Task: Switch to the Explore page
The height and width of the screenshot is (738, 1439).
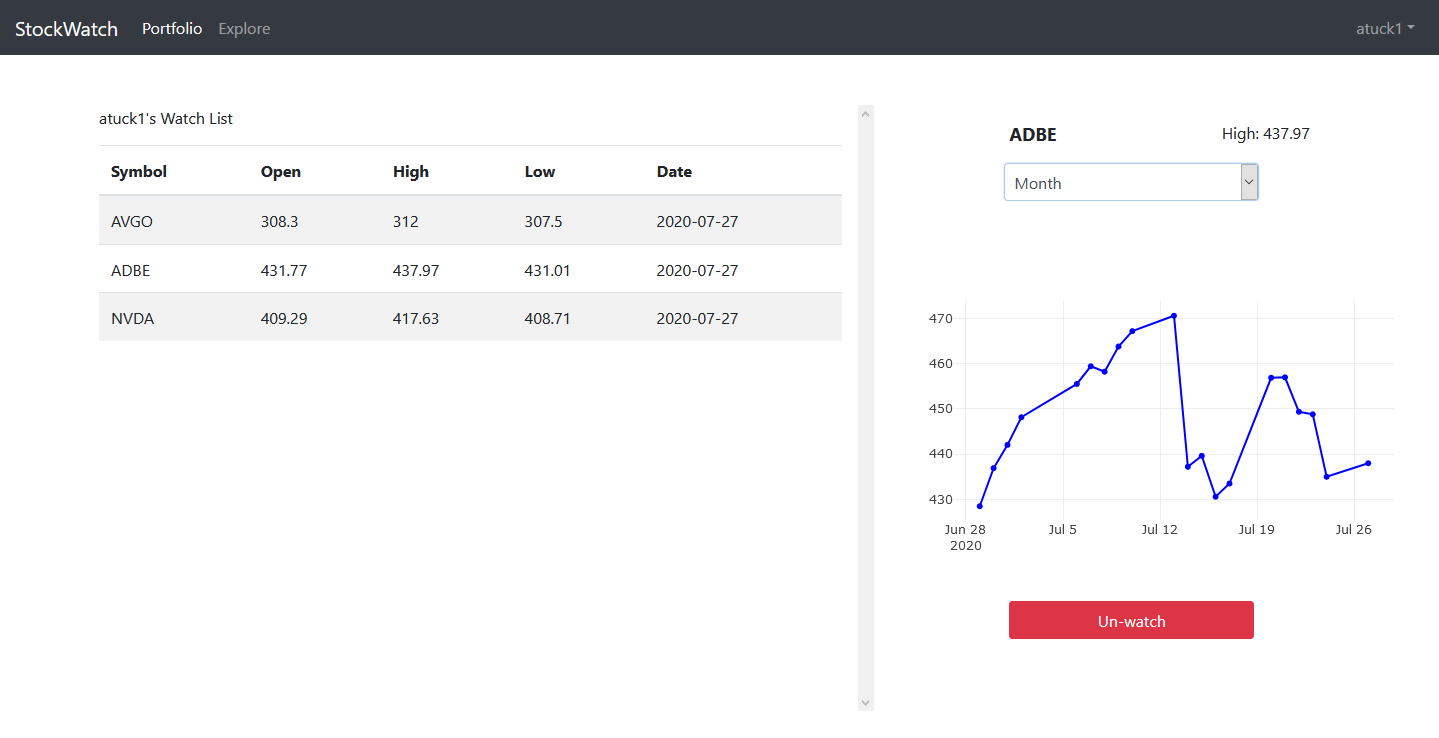Action: 244,28
